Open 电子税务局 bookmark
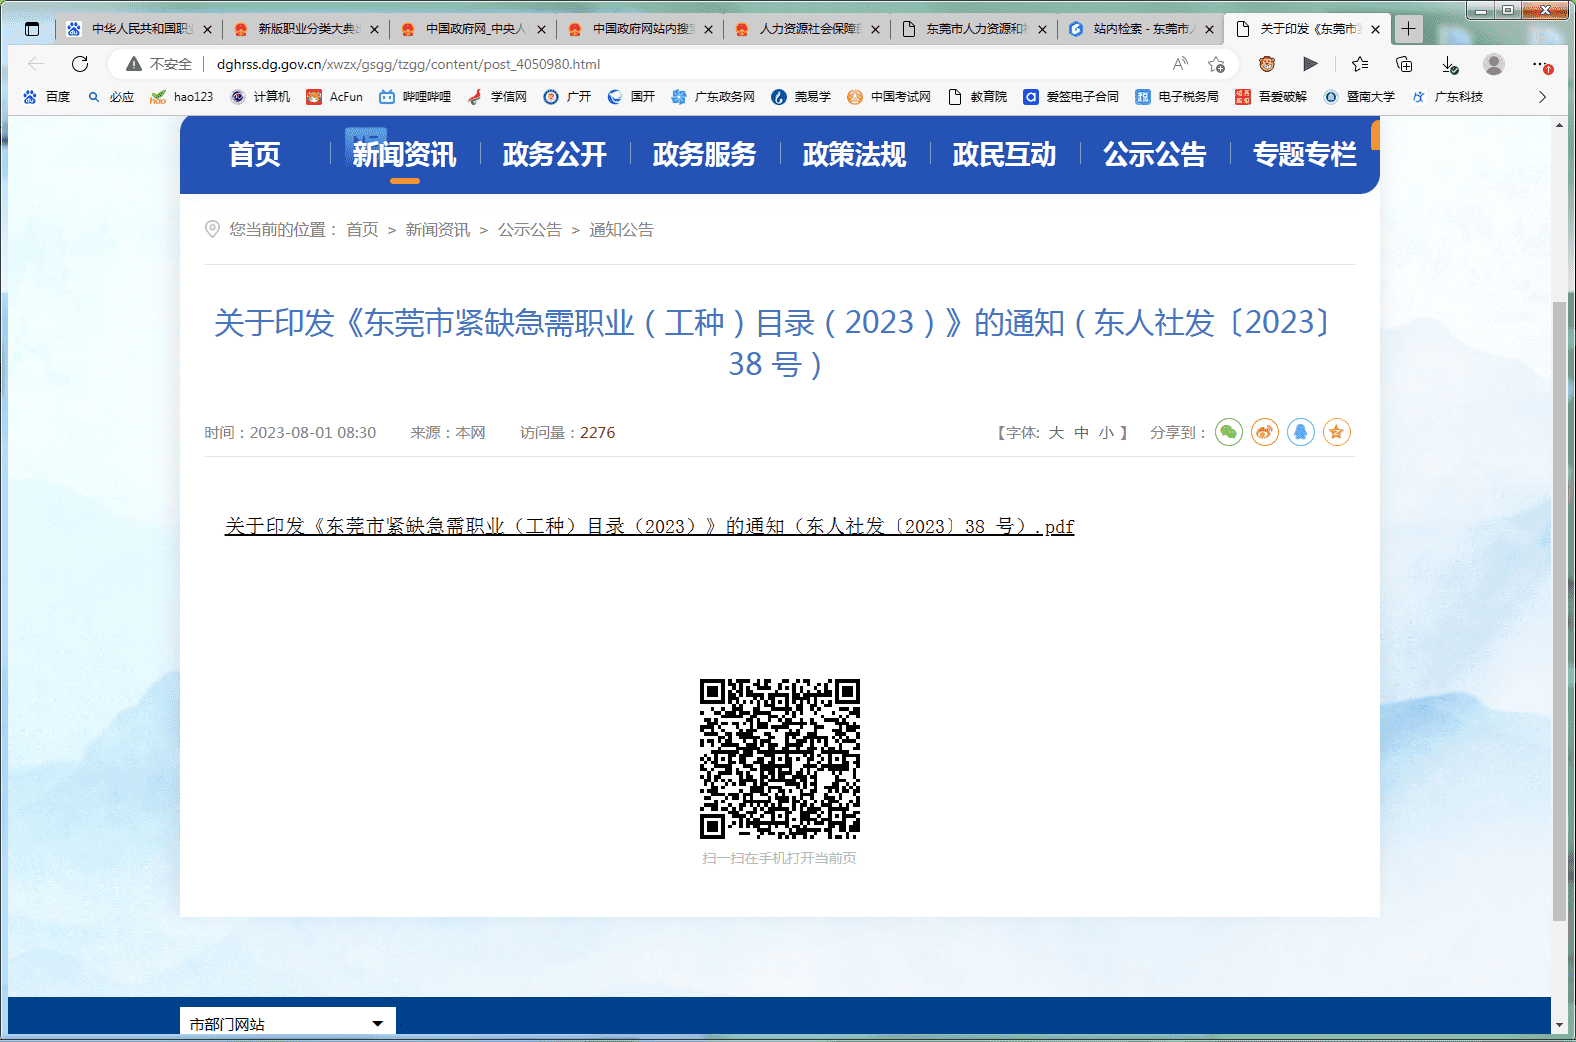This screenshot has width=1576, height=1042. 1177,97
